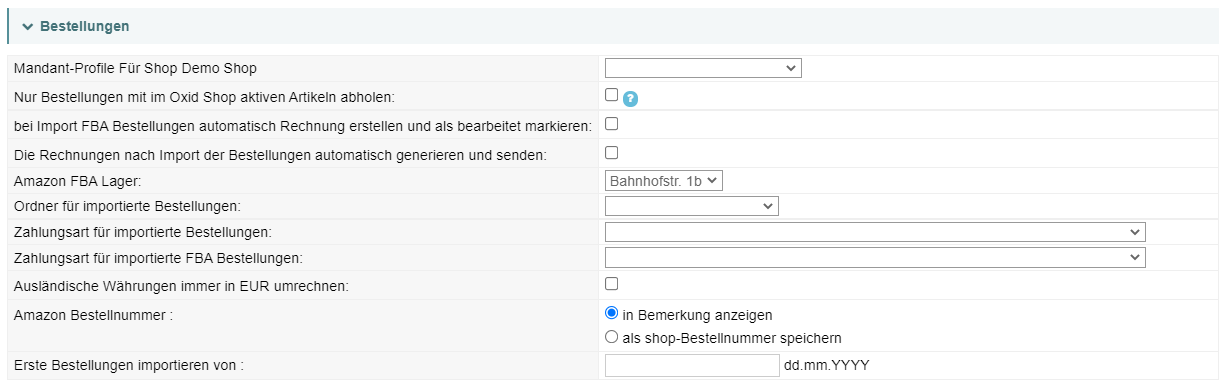Collapse the Bestellungen section chevron
Viewport: 1229px width, 382px height.
(27, 26)
